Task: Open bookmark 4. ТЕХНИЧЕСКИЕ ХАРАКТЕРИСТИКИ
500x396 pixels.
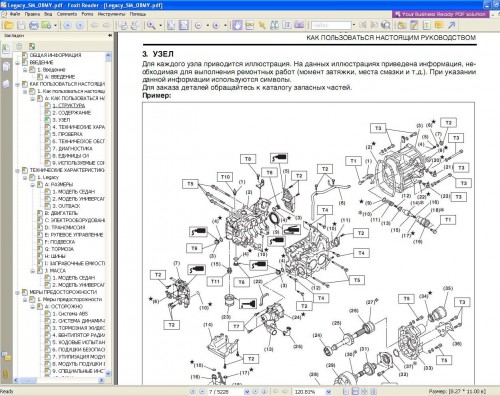Action: (x=78, y=127)
